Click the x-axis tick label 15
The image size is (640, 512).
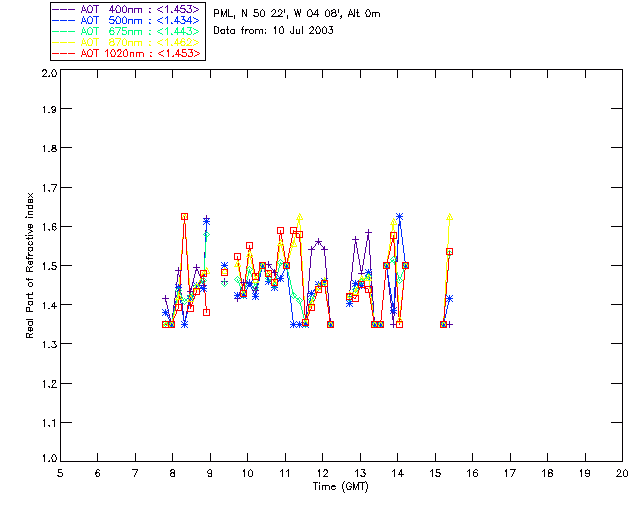435,473
